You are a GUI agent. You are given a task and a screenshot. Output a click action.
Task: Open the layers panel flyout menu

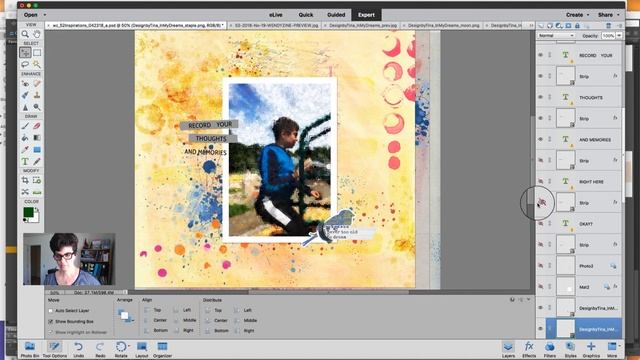pyautogui.click(x=620, y=25)
